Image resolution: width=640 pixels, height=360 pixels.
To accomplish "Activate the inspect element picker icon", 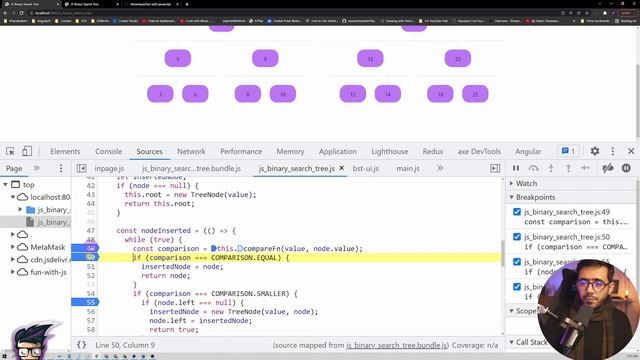I will click(x=11, y=151).
